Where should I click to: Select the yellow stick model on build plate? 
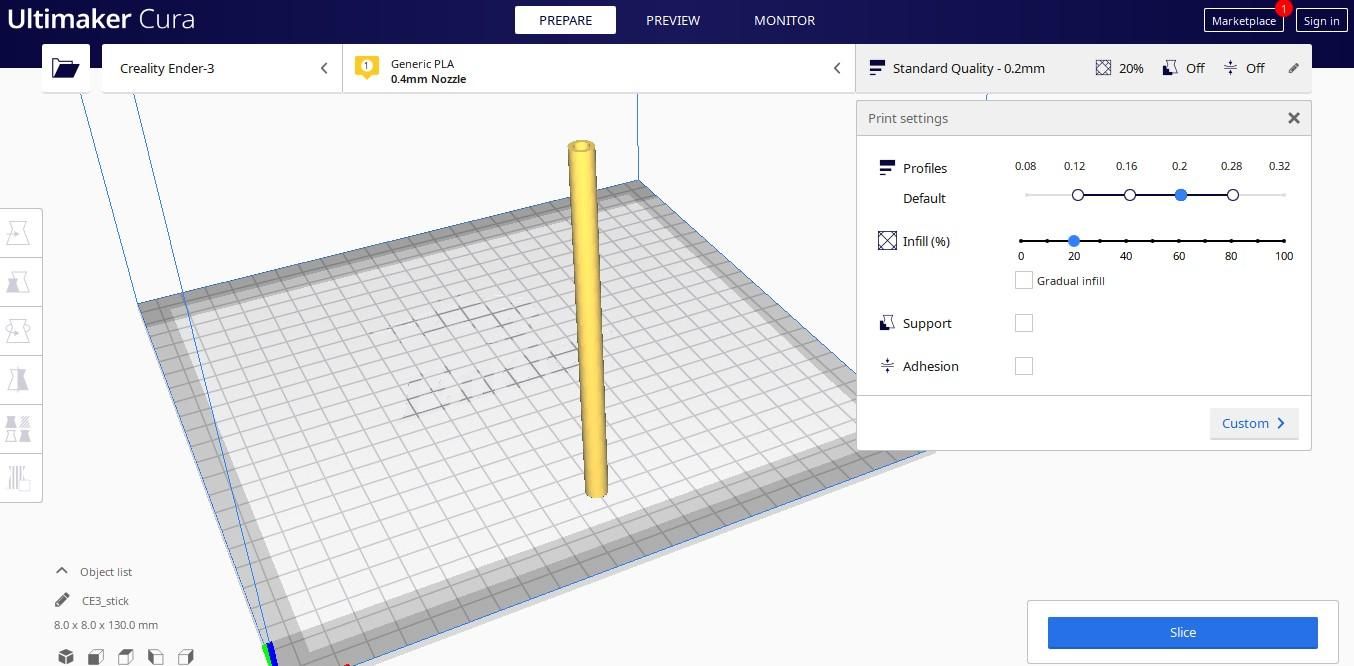589,319
